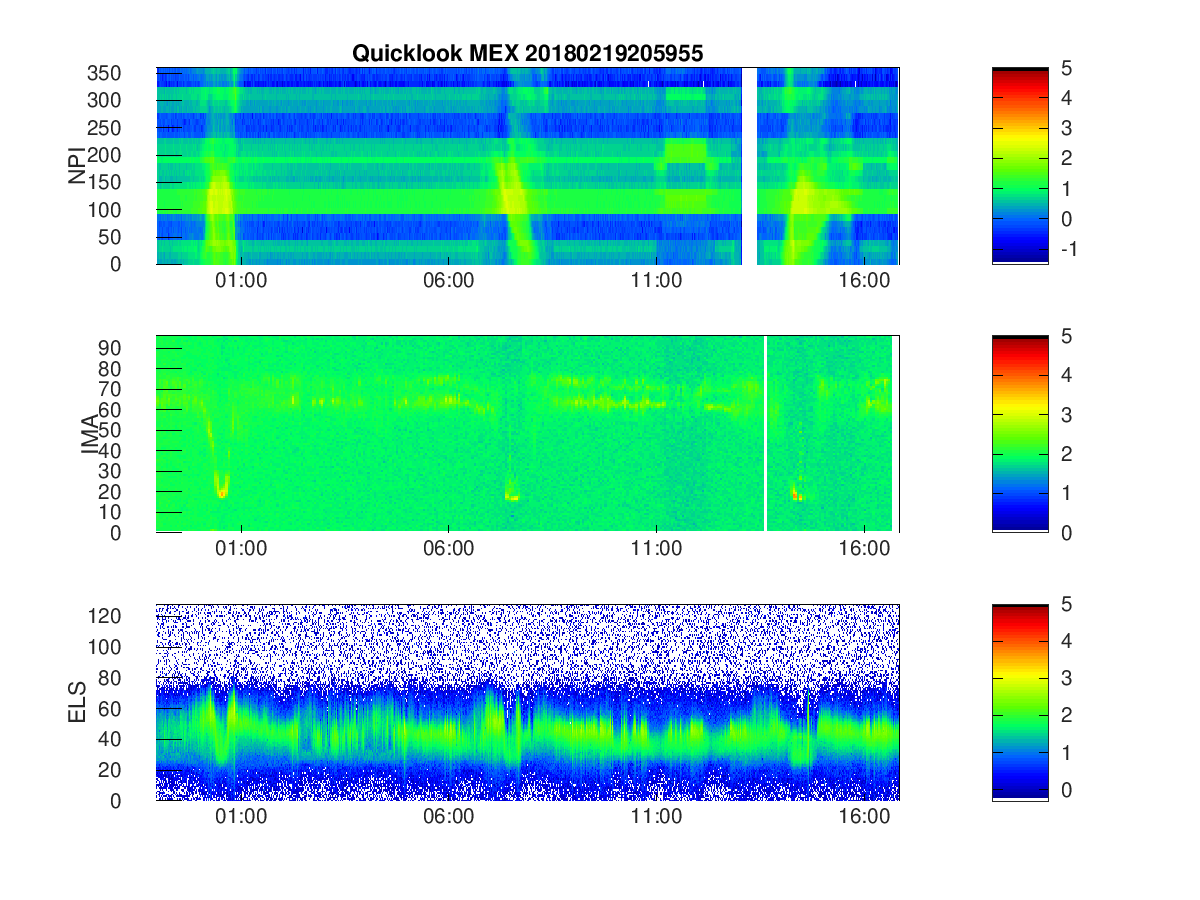The width and height of the screenshot is (1200, 900).
Task: Click the 0 label on IMA colorbar
Action: tap(1066, 533)
